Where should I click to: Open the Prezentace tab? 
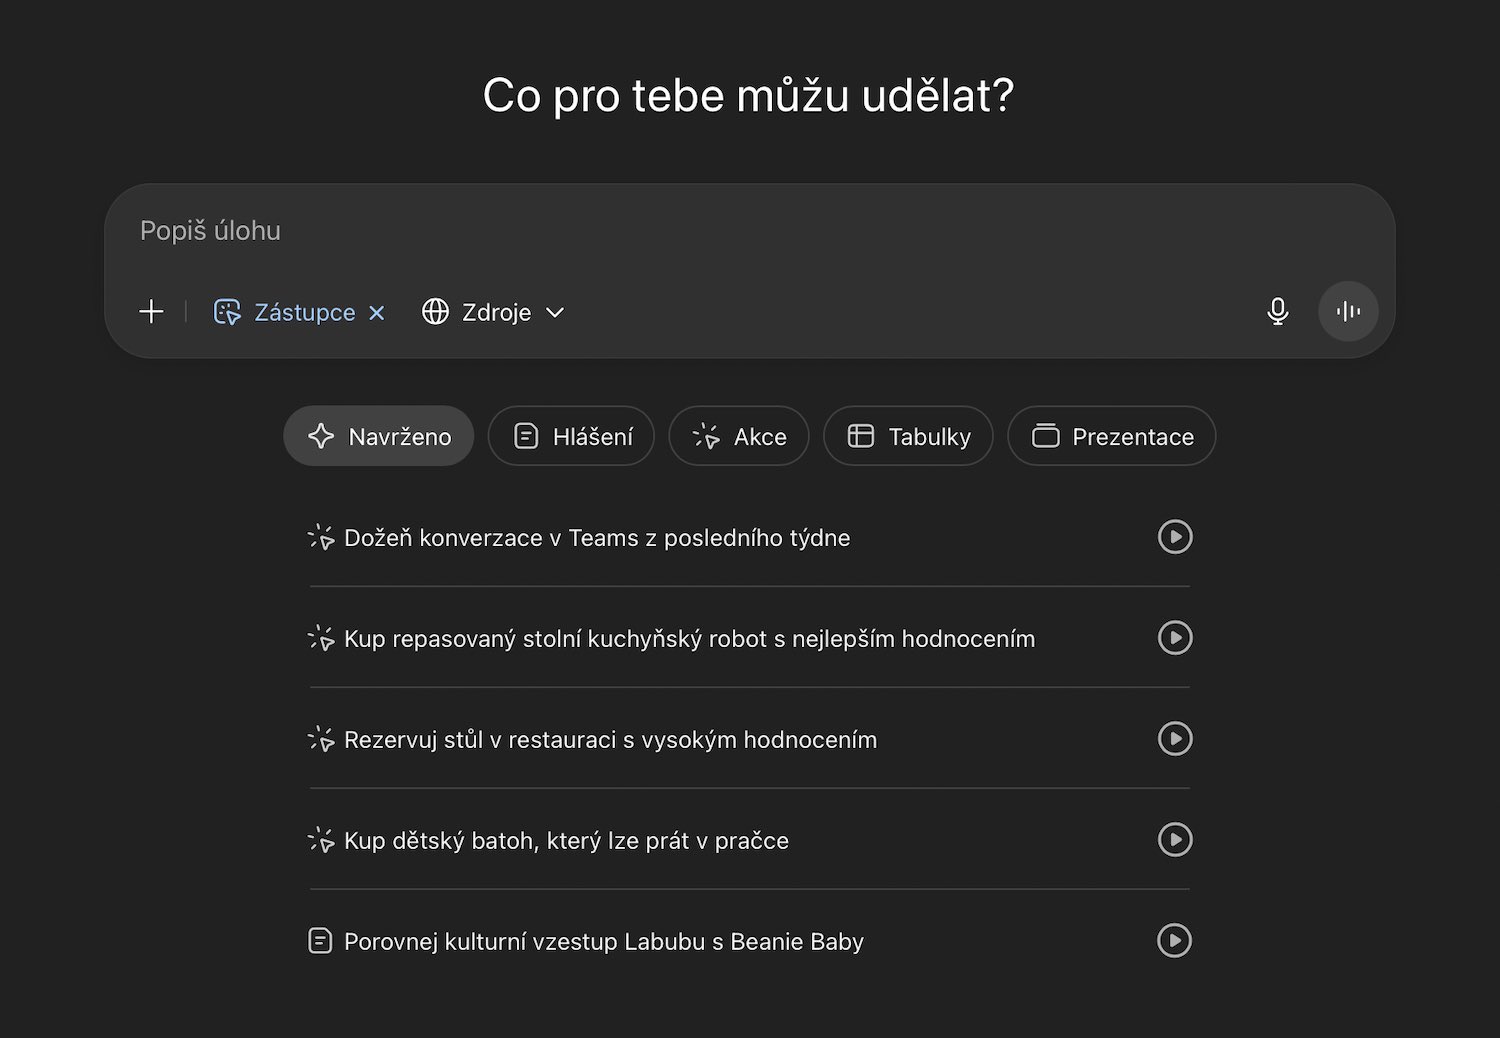[1112, 437]
